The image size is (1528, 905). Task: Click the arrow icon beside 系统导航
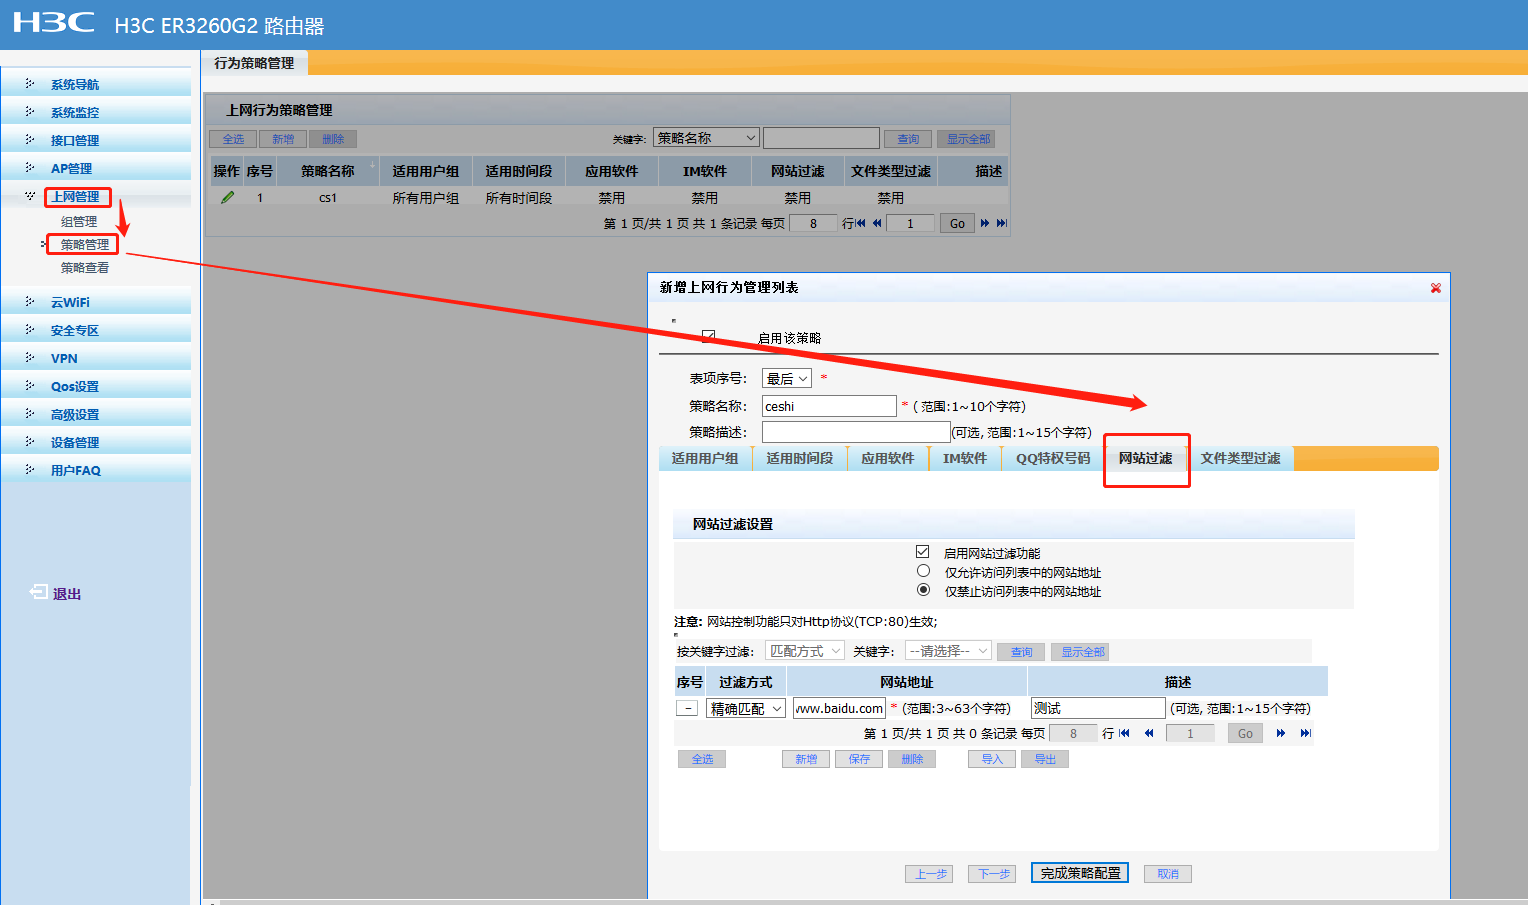30,84
